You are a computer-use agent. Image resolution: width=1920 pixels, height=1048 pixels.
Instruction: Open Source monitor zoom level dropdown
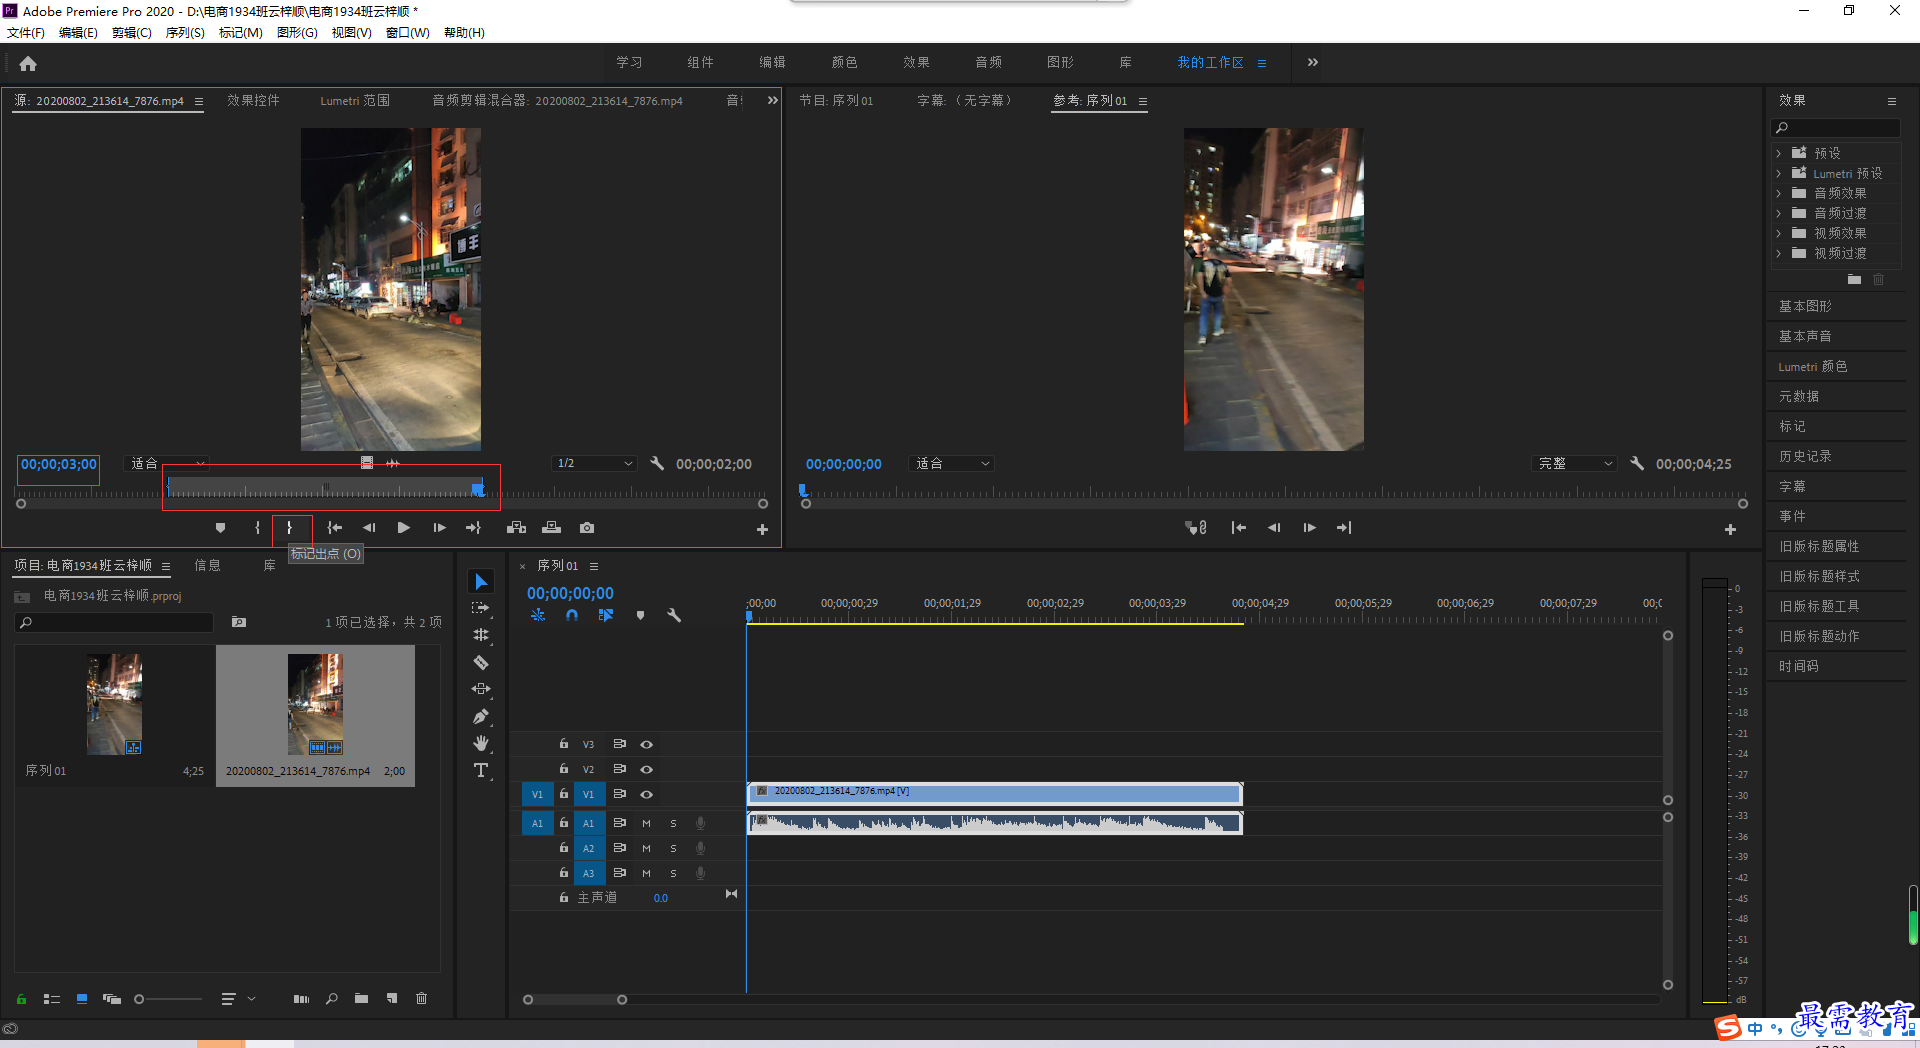point(168,464)
